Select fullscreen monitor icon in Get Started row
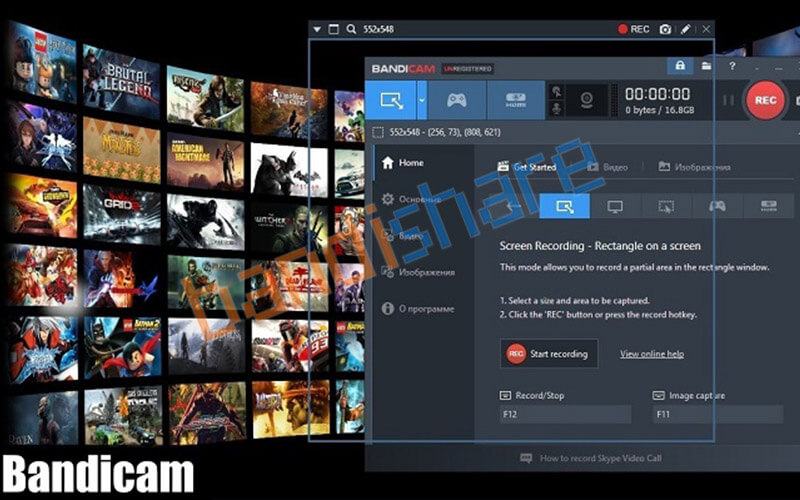Viewport: 800px width, 500px height. [615, 206]
